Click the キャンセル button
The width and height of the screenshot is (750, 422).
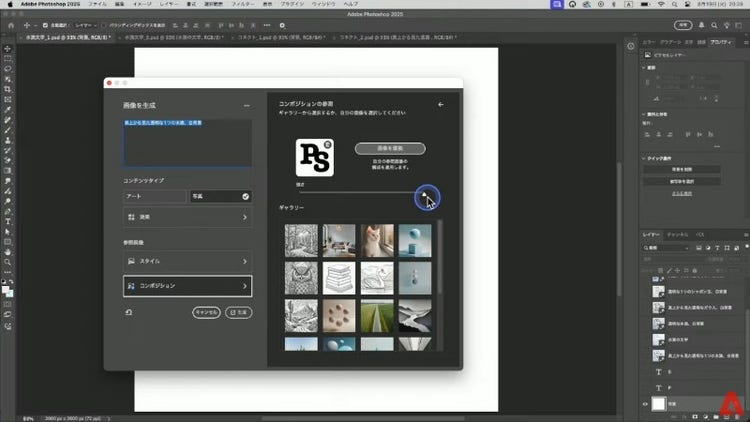pyautogui.click(x=206, y=312)
